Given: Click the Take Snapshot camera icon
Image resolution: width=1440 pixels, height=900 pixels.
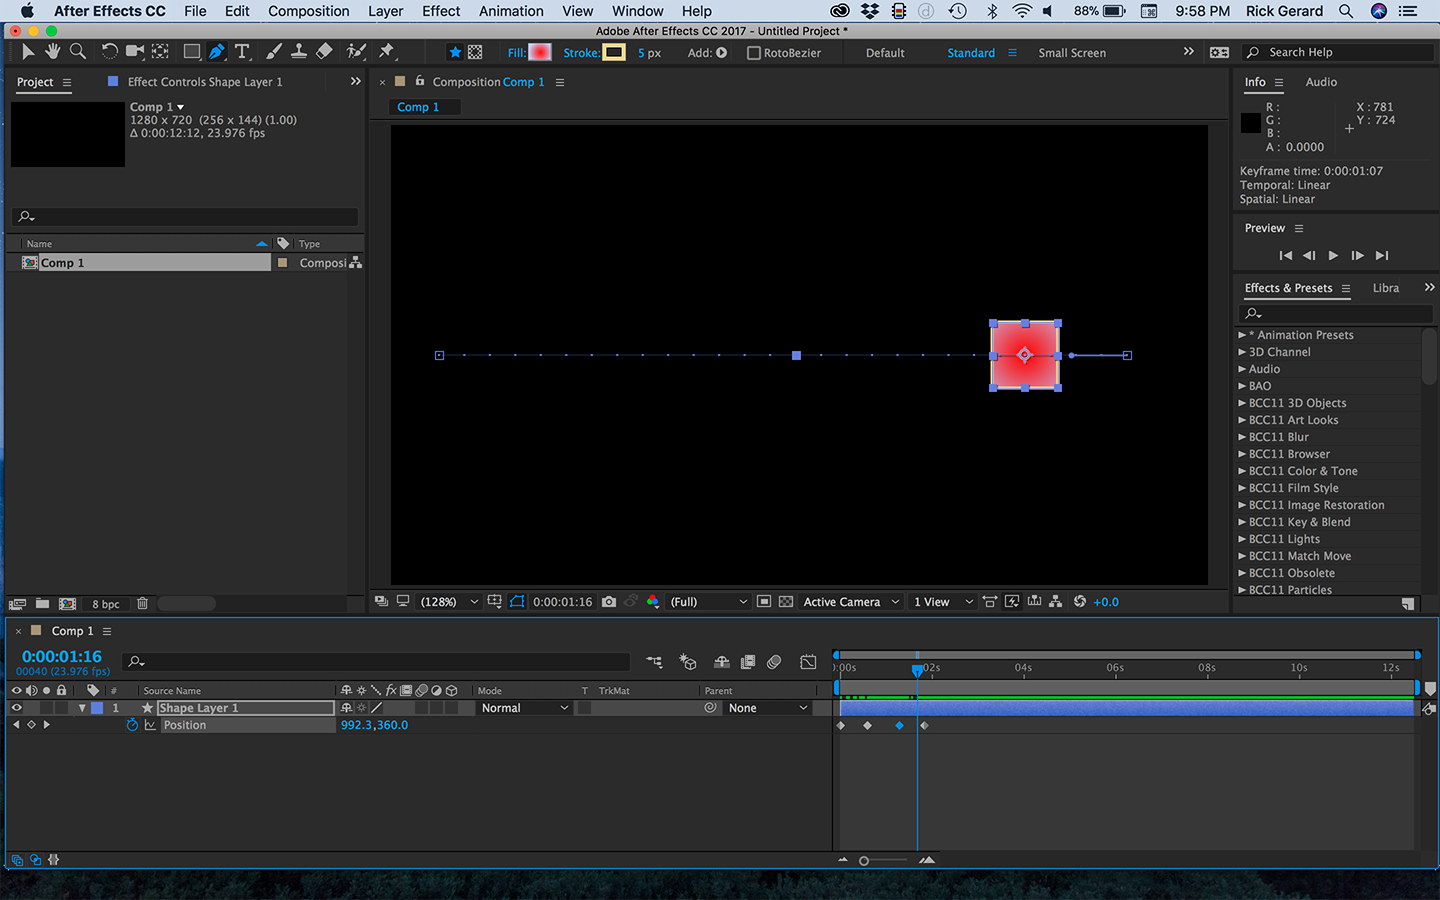Looking at the screenshot, I should (x=609, y=602).
